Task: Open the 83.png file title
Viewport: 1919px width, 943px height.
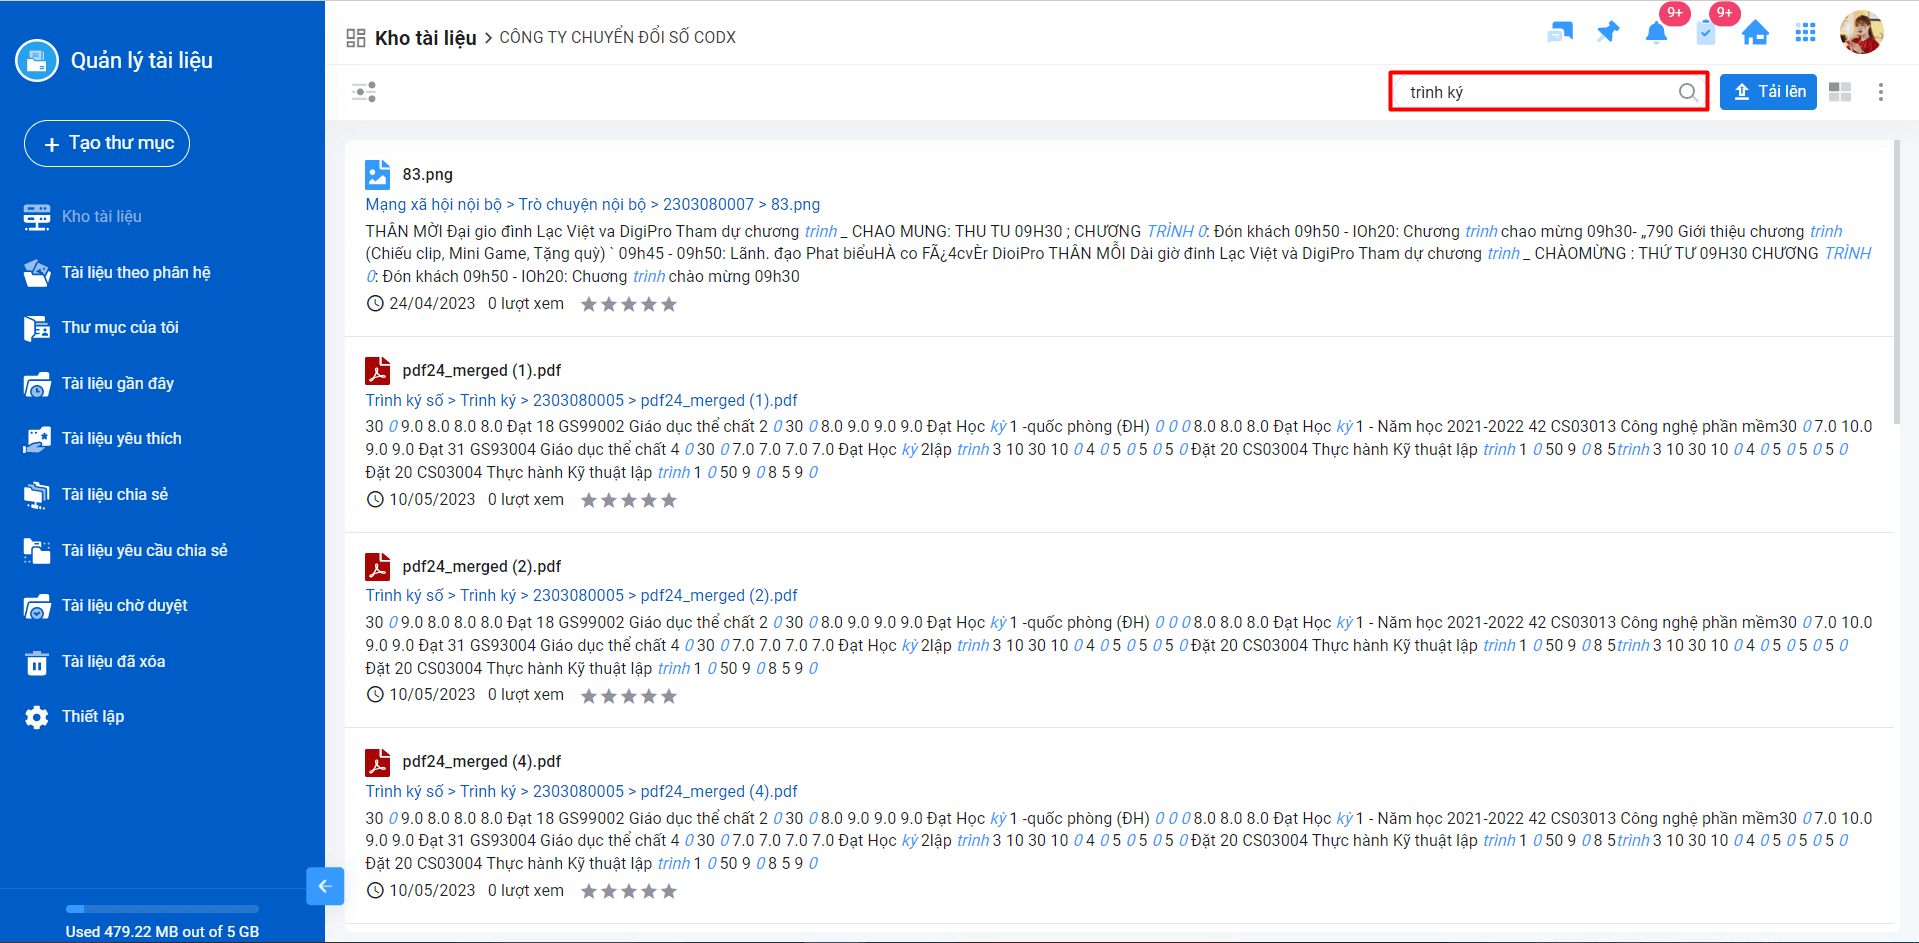Action: click(x=427, y=174)
